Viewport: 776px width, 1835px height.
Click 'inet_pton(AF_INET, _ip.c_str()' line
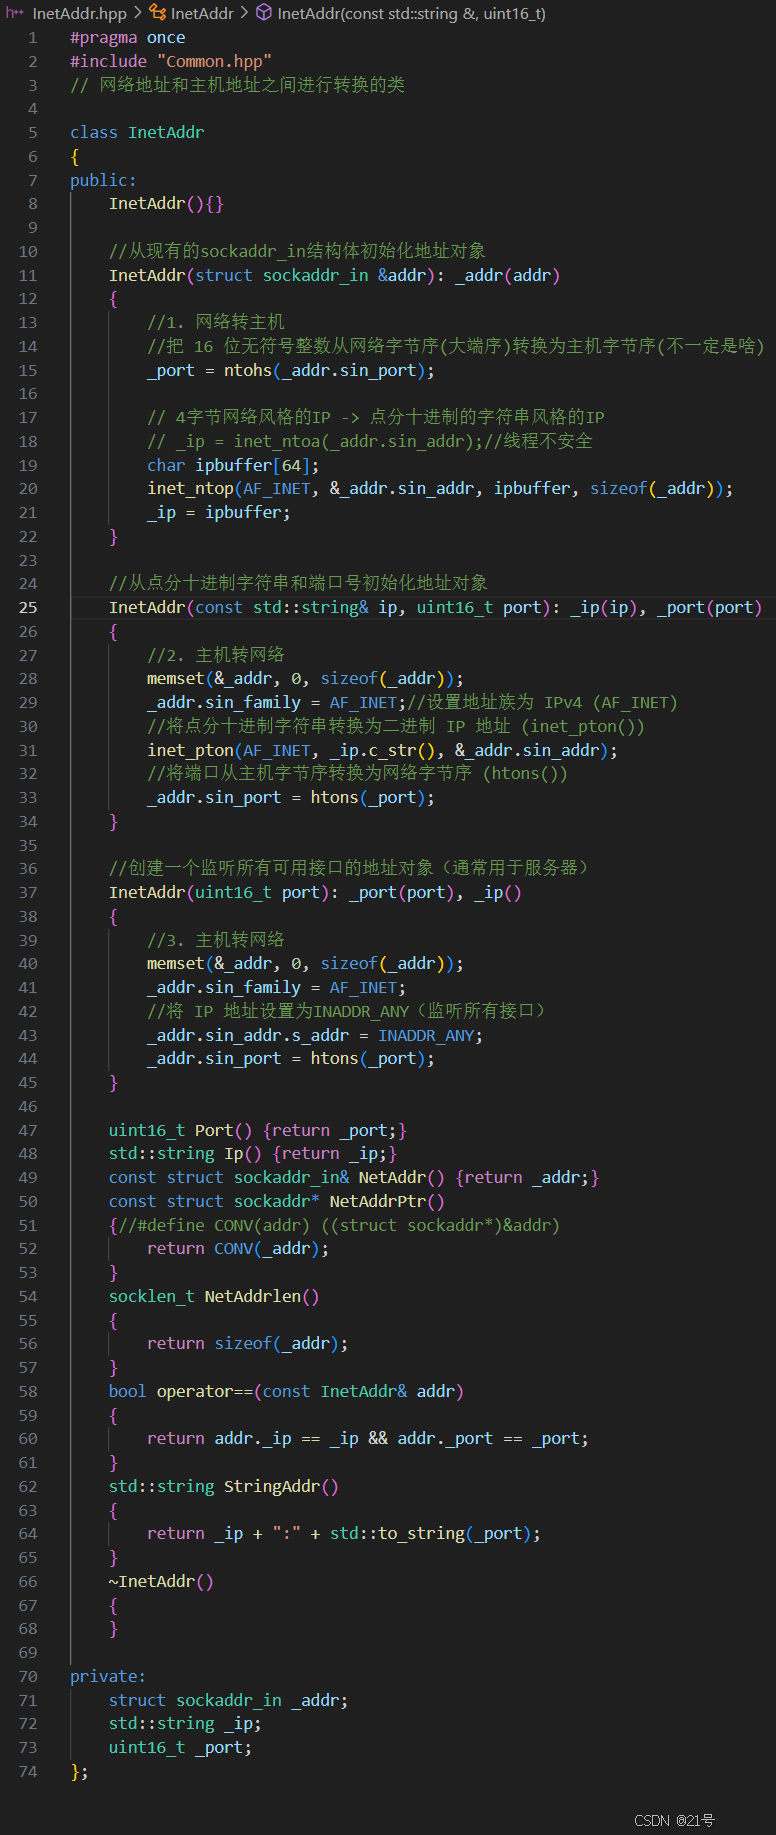[x=382, y=750]
